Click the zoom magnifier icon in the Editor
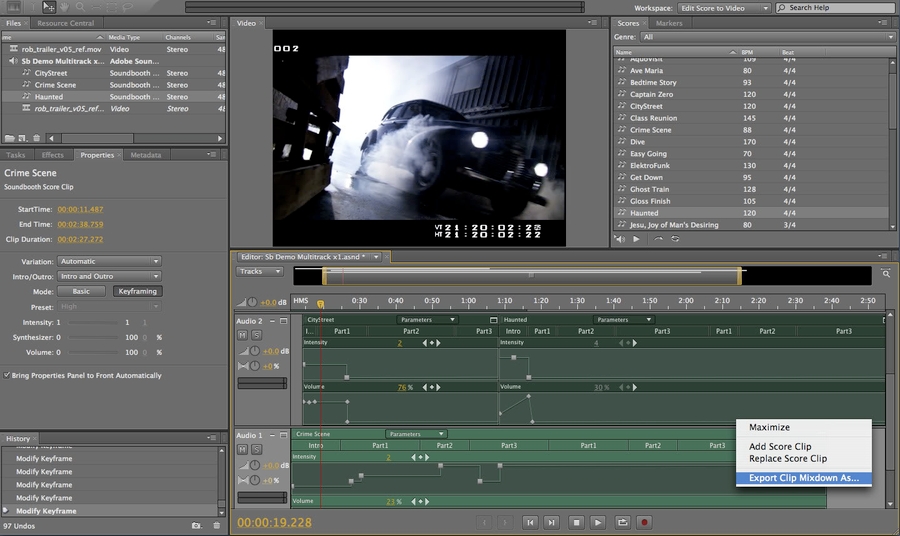The height and width of the screenshot is (536, 900). [886, 273]
